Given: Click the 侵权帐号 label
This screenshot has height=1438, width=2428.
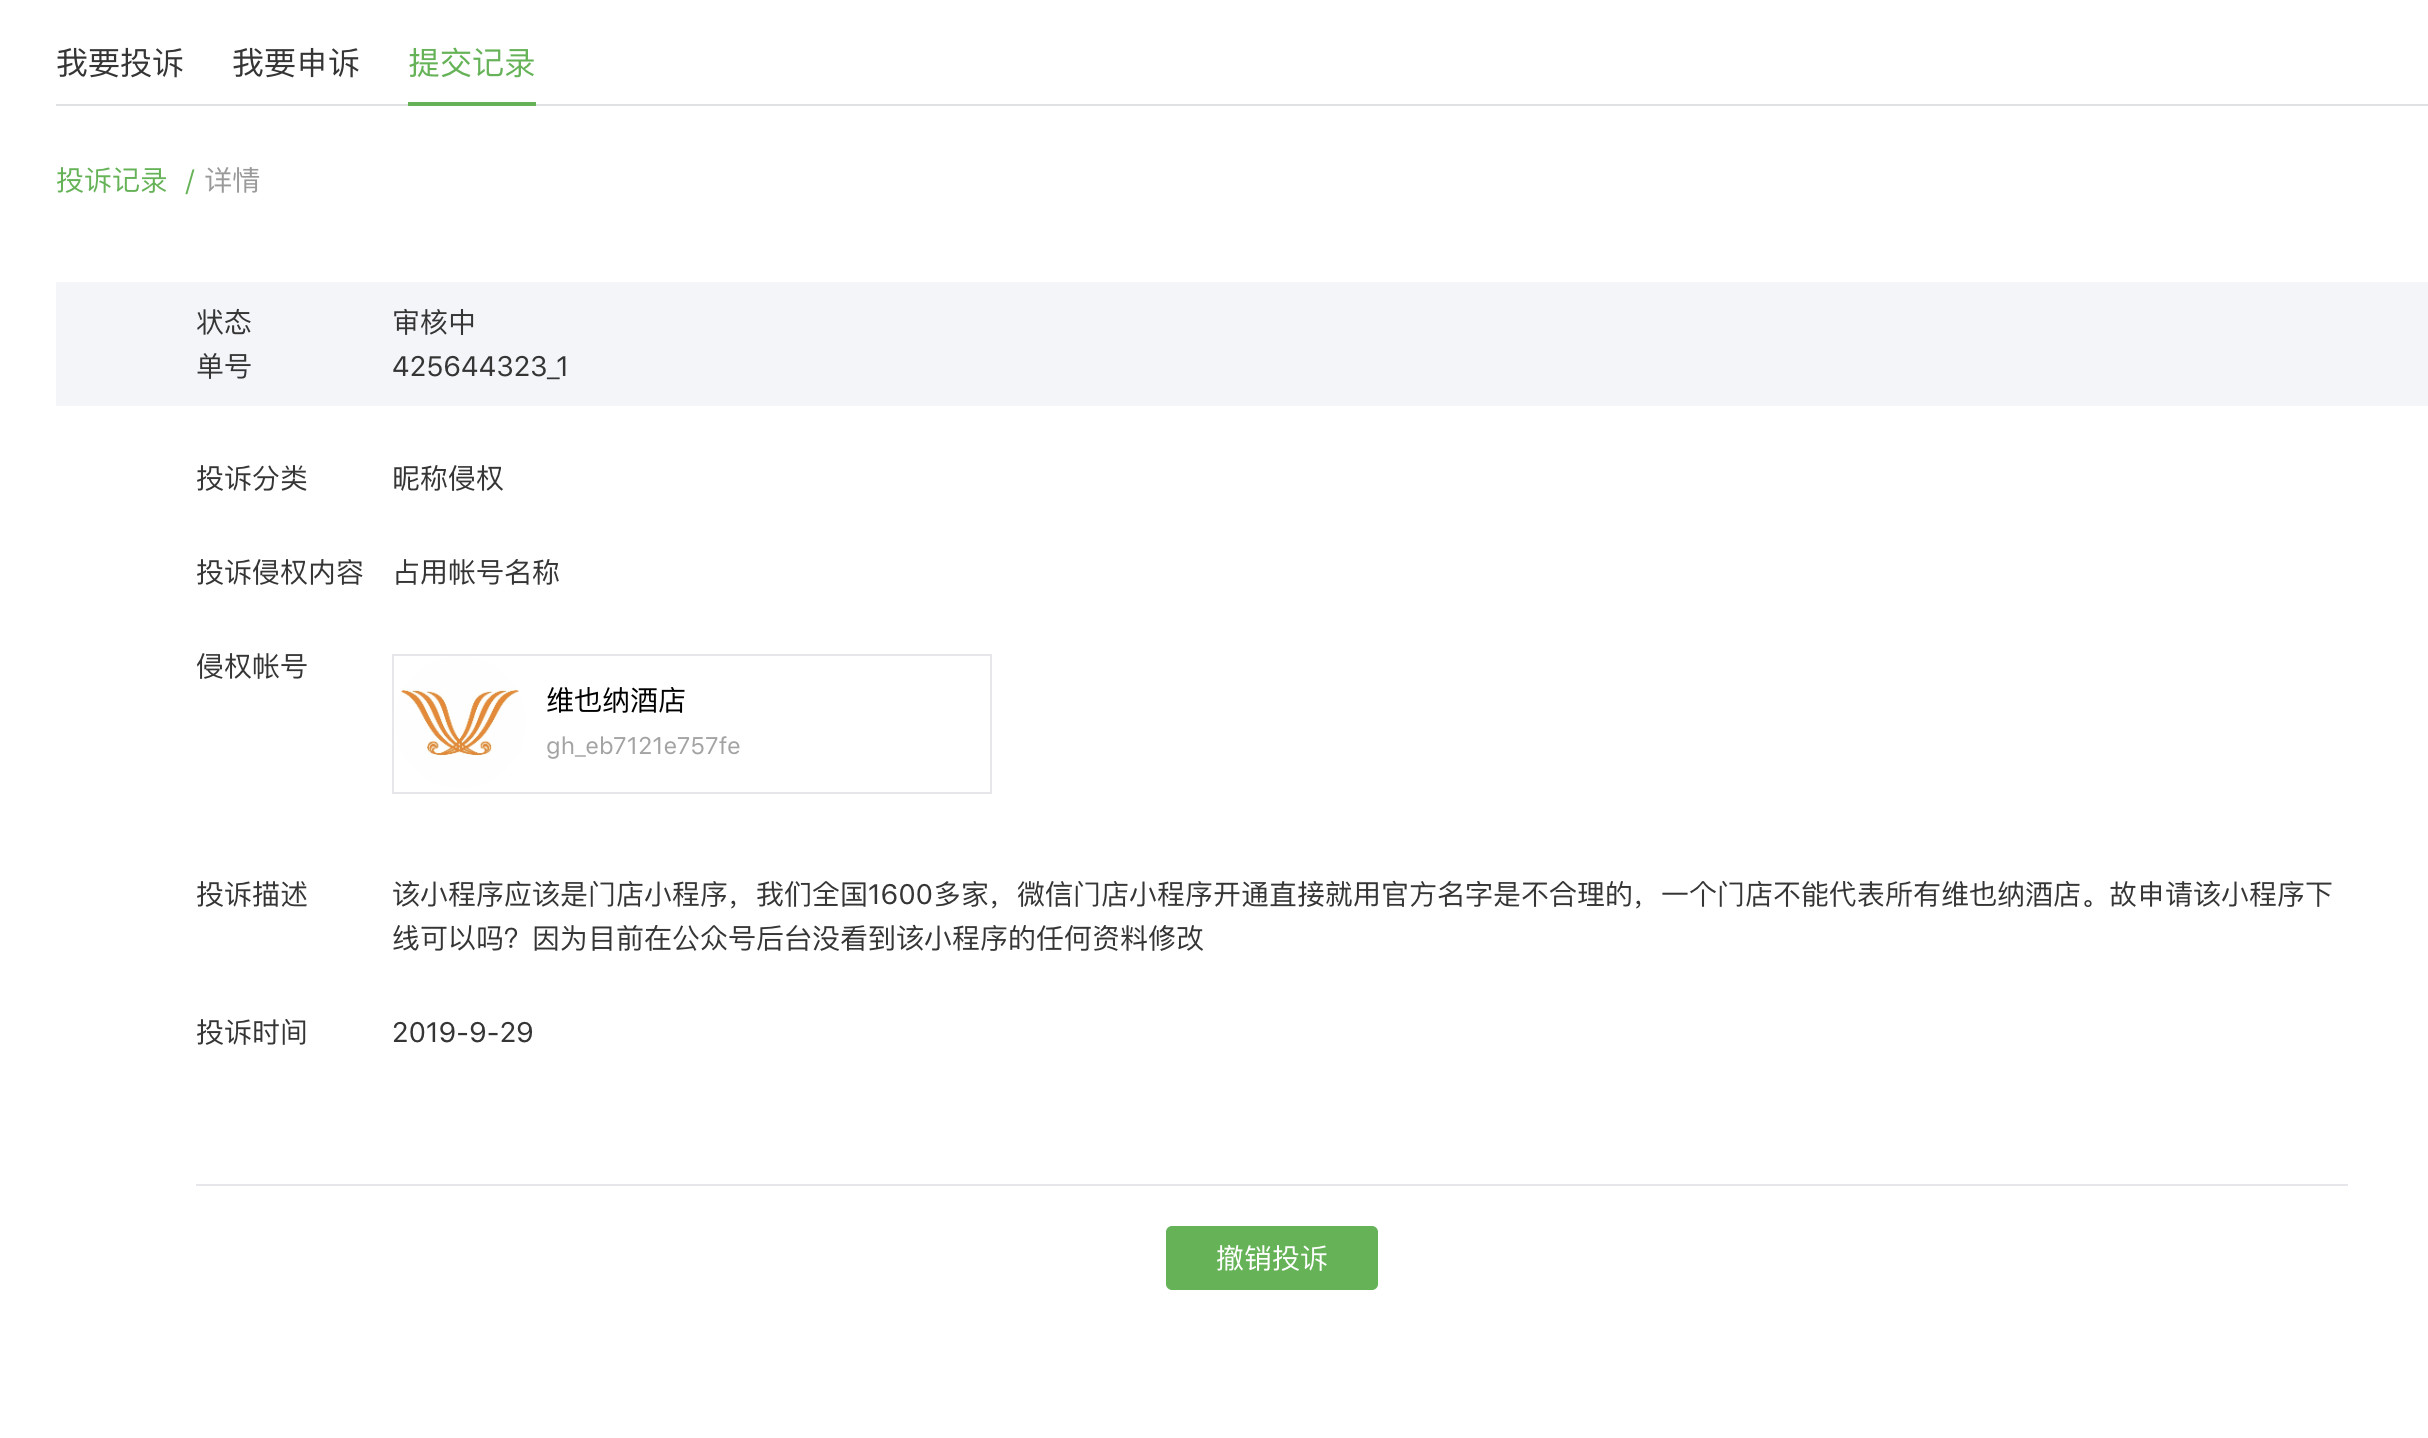Looking at the screenshot, I should [x=252, y=666].
